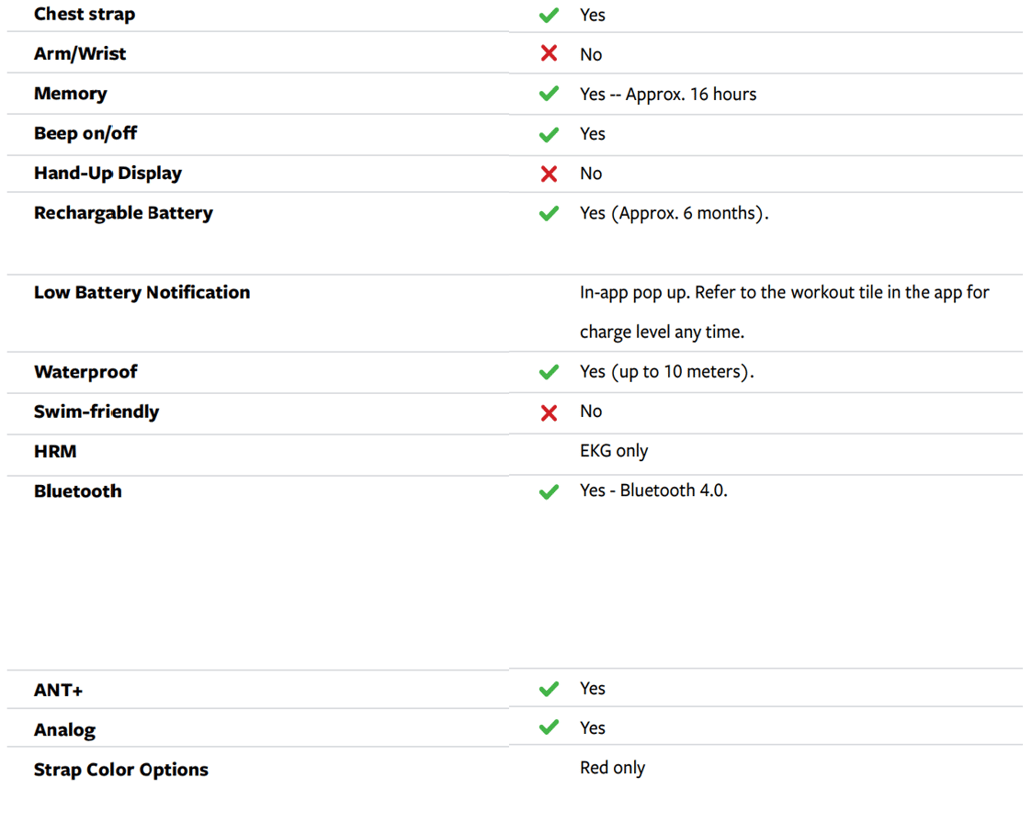Image resolution: width=1032 pixels, height=834 pixels.
Task: Select the Low Battery Notification label
Action: coord(142,293)
